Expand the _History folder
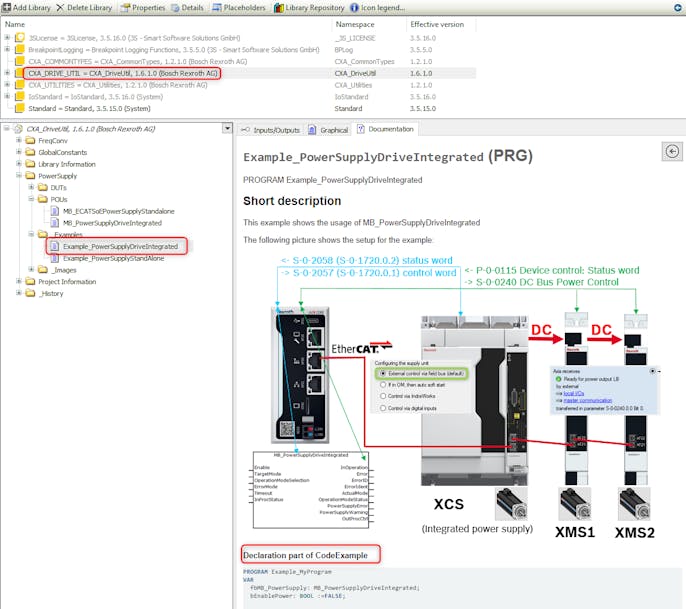The image size is (686, 609). pyautogui.click(x=19, y=293)
